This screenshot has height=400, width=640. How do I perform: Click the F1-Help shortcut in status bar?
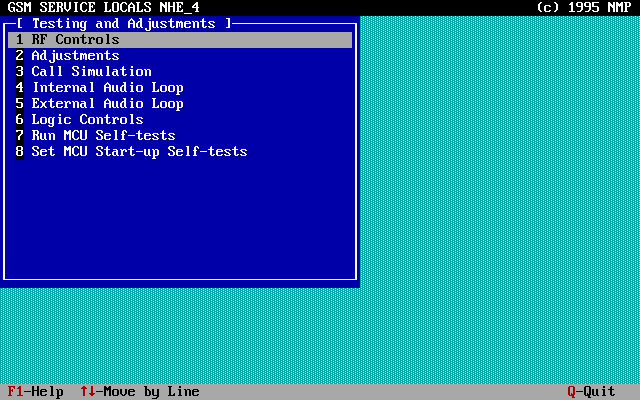35,392
